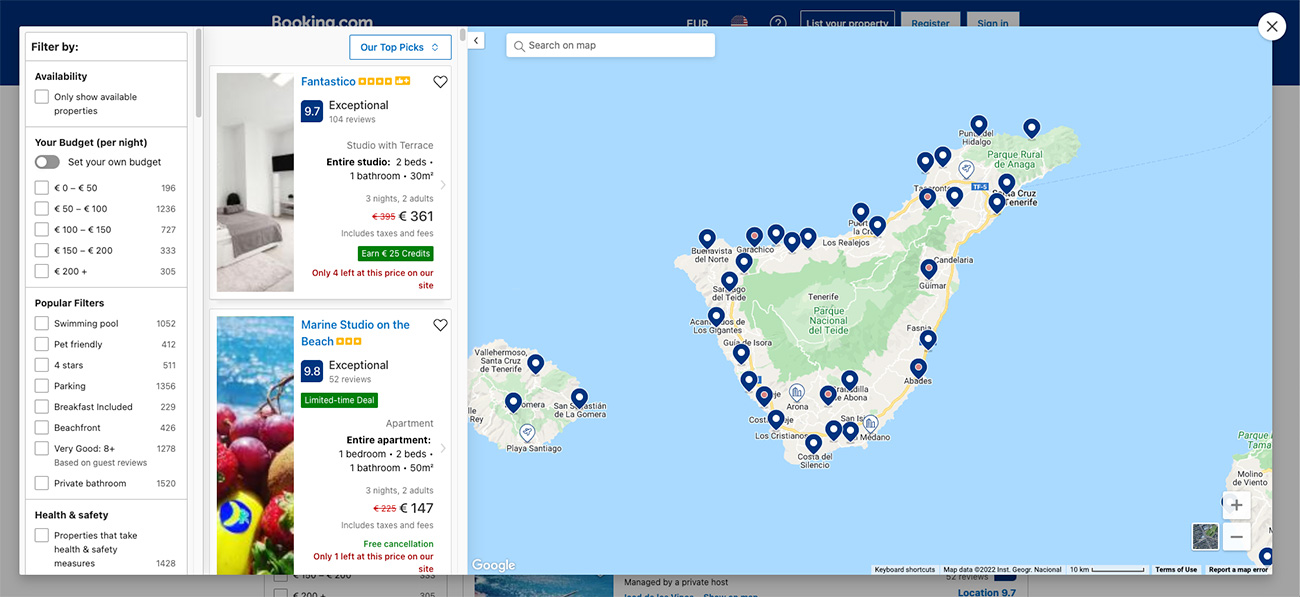Open the Our Top Picks sort dropdown
The height and width of the screenshot is (597, 1300).
(x=400, y=47)
